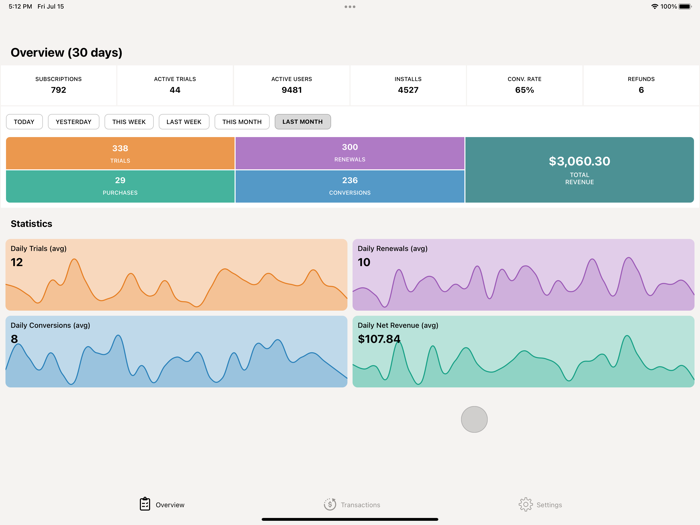This screenshot has height=525, width=700.
Task: Tap the three-dot multitasking icon
Action: point(350,7)
